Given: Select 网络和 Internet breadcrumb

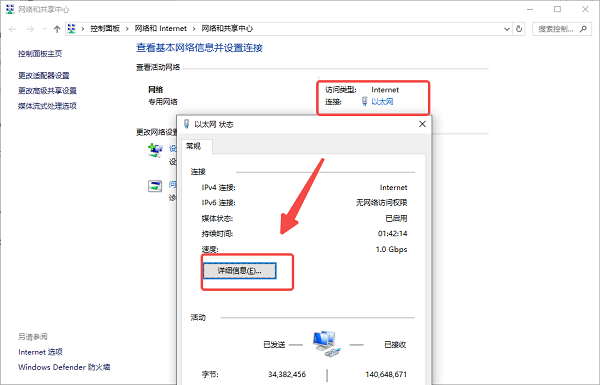Looking at the screenshot, I should (x=160, y=29).
